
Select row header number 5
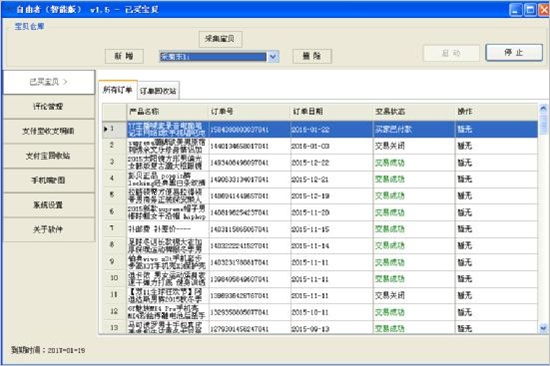coord(114,195)
